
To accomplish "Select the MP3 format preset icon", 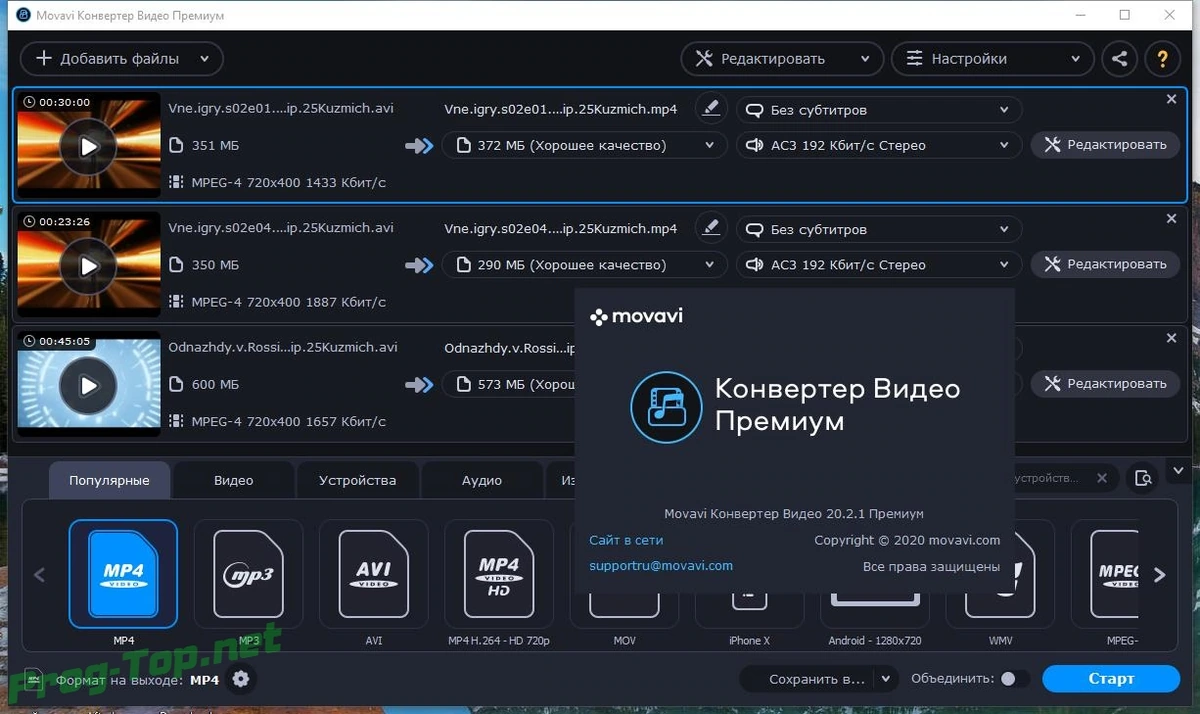I will 249,574.
